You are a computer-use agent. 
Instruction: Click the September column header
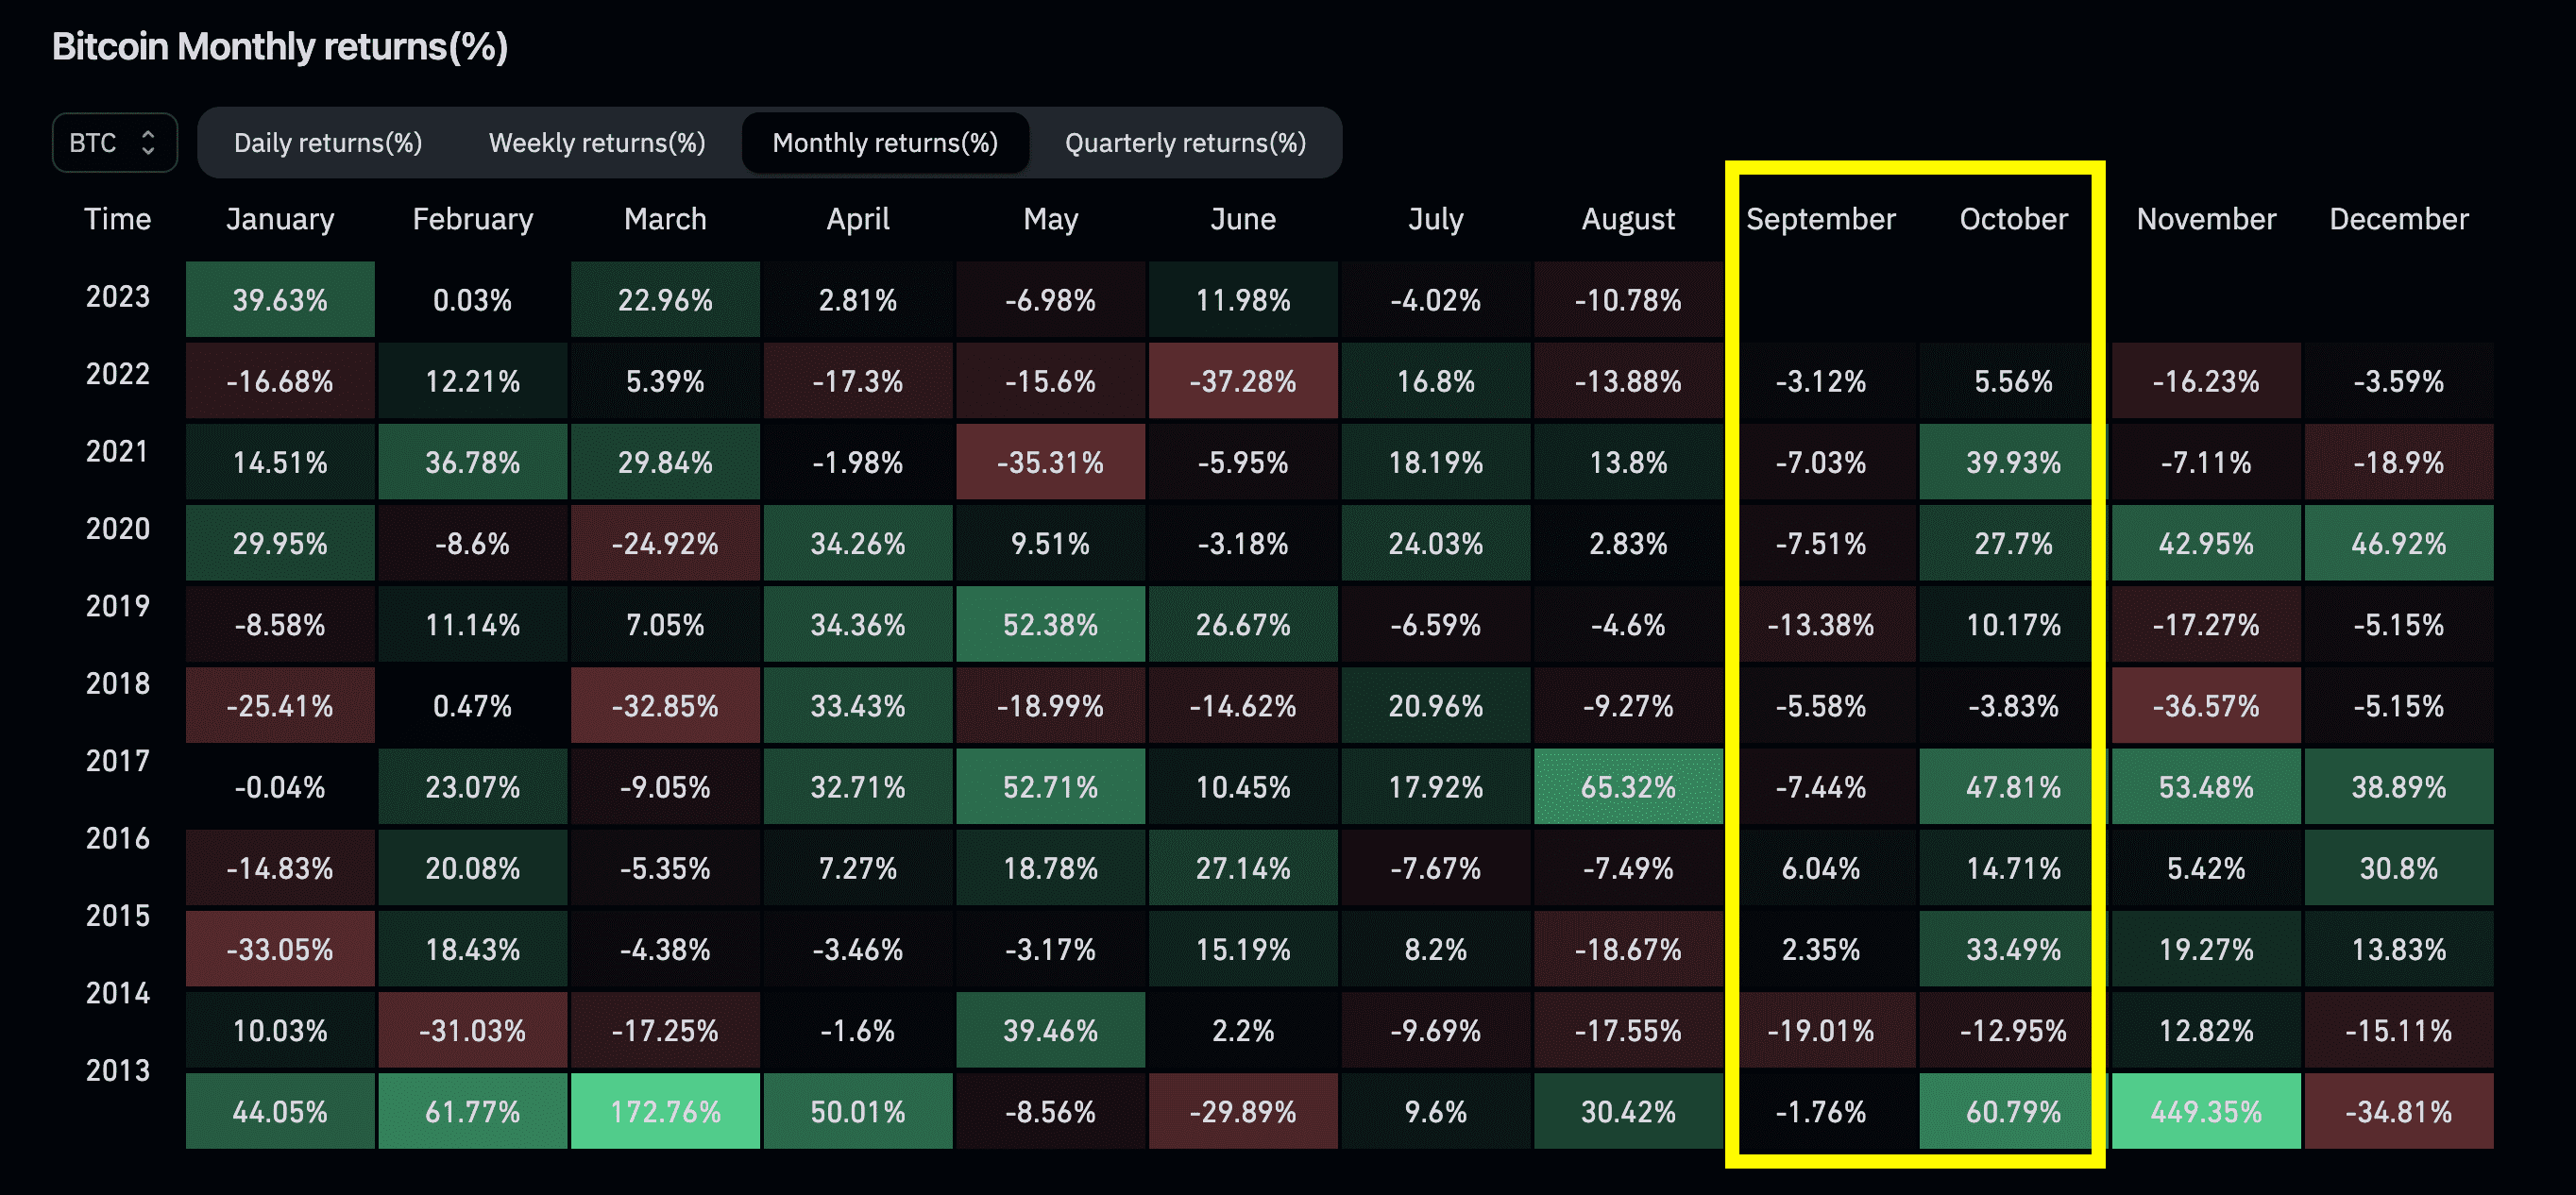(1821, 219)
